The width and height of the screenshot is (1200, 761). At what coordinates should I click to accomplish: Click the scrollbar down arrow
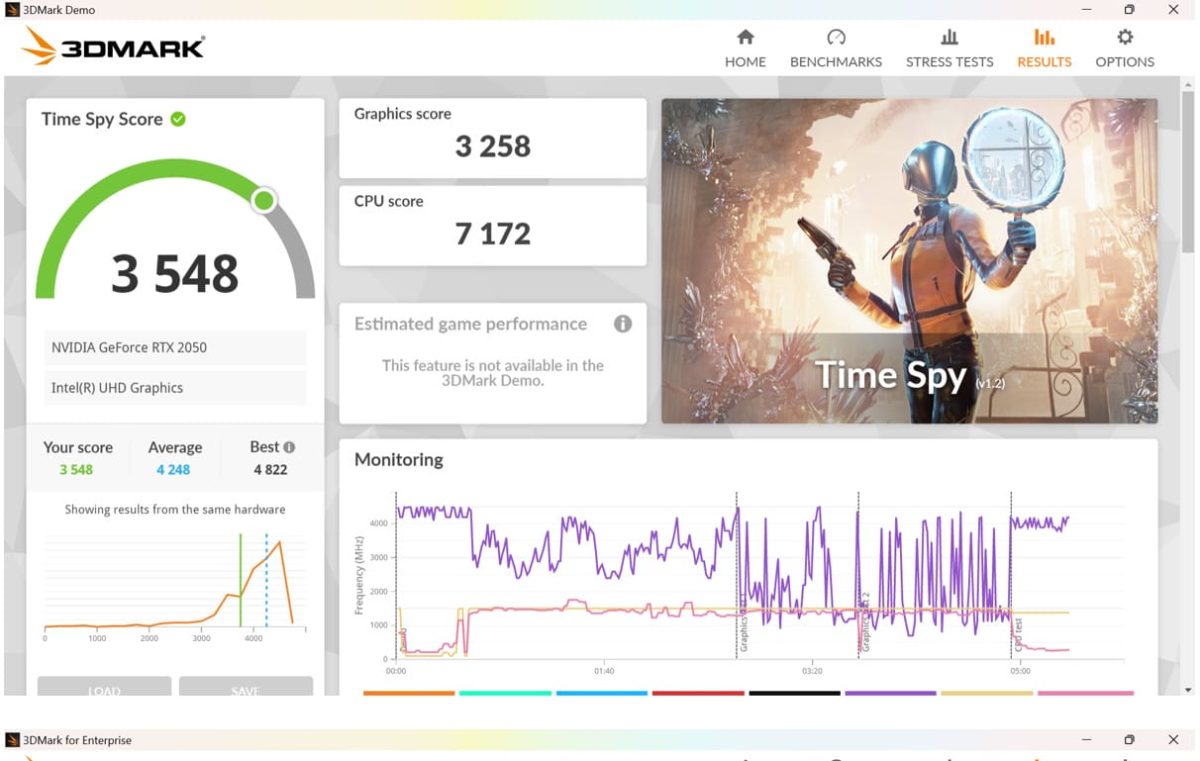pyautogui.click(x=1187, y=690)
